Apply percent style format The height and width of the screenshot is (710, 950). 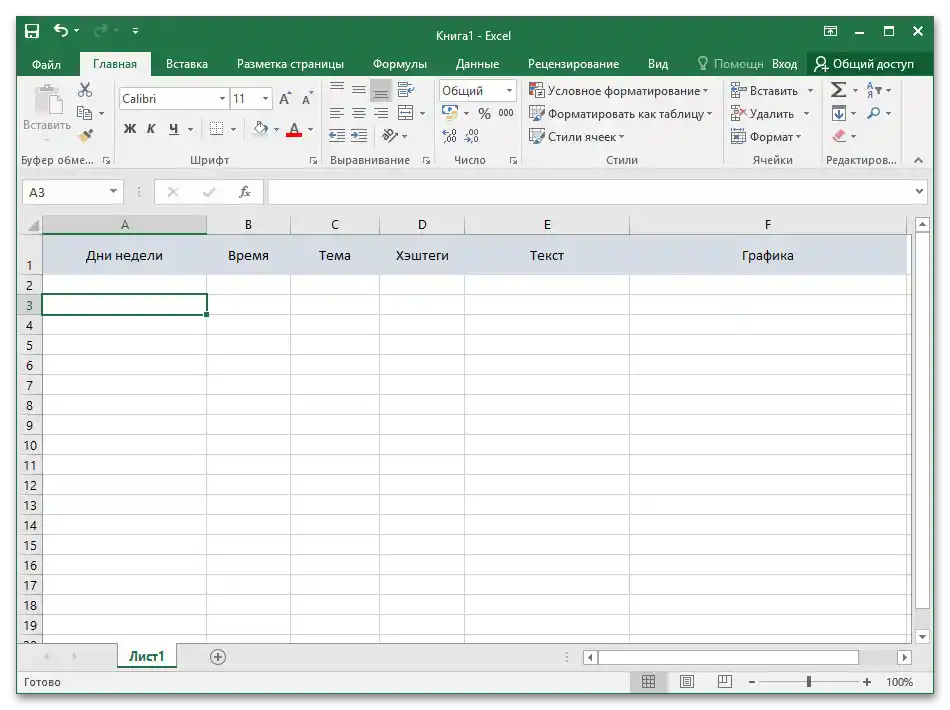484,113
